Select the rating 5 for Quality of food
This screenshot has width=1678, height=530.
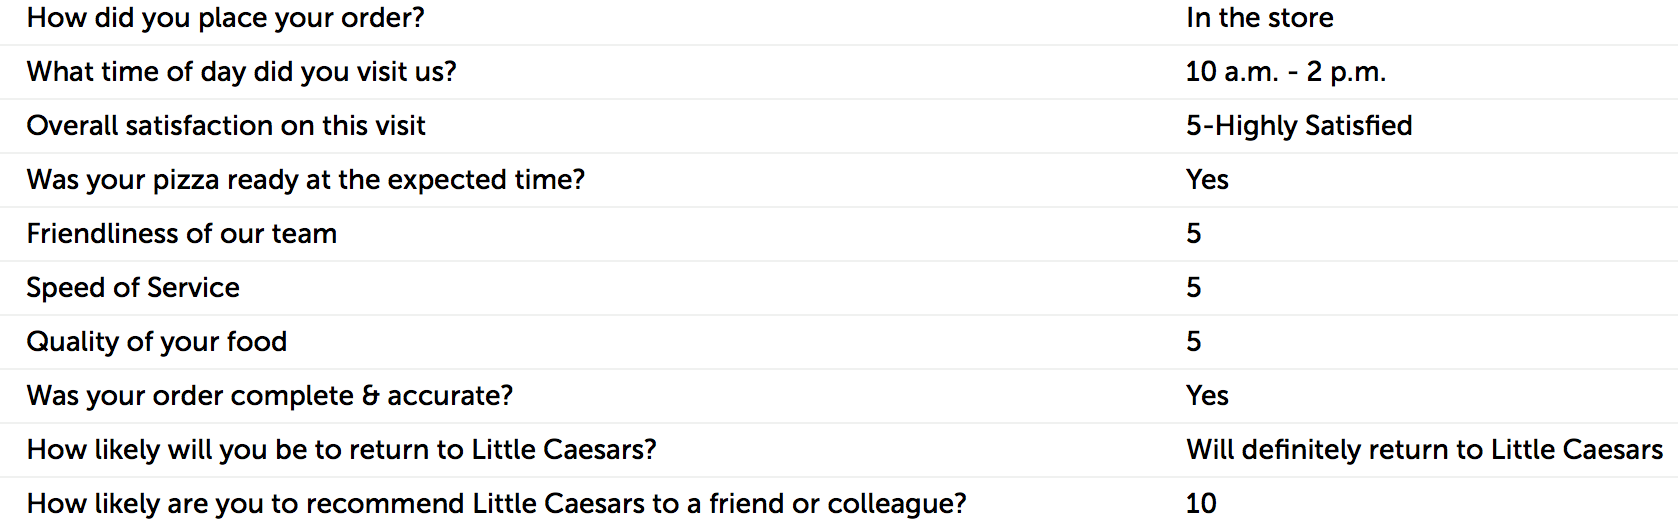(x=1194, y=342)
